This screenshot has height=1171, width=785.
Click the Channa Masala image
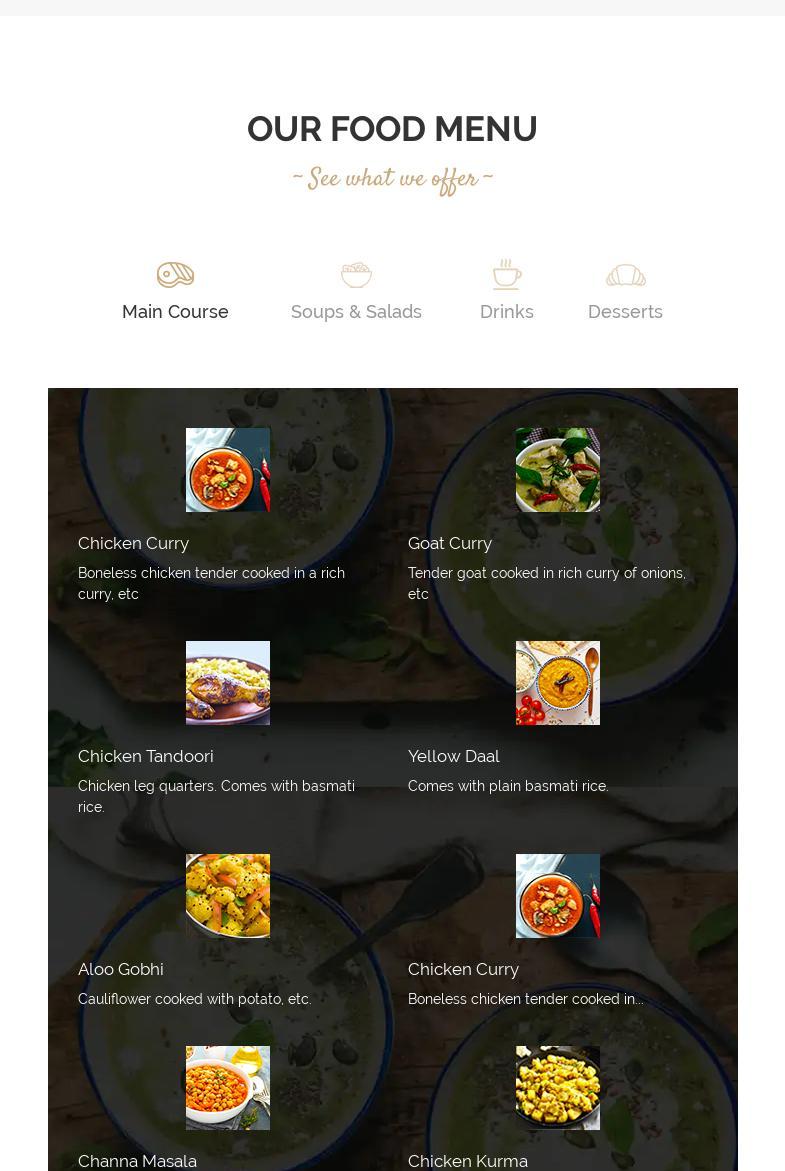click(x=228, y=1087)
